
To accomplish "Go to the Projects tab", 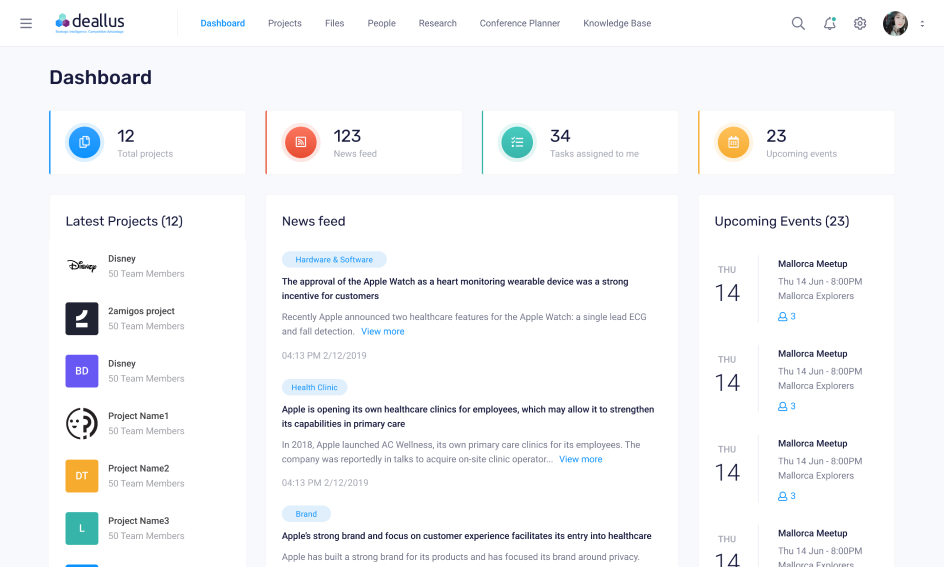I will [x=284, y=23].
